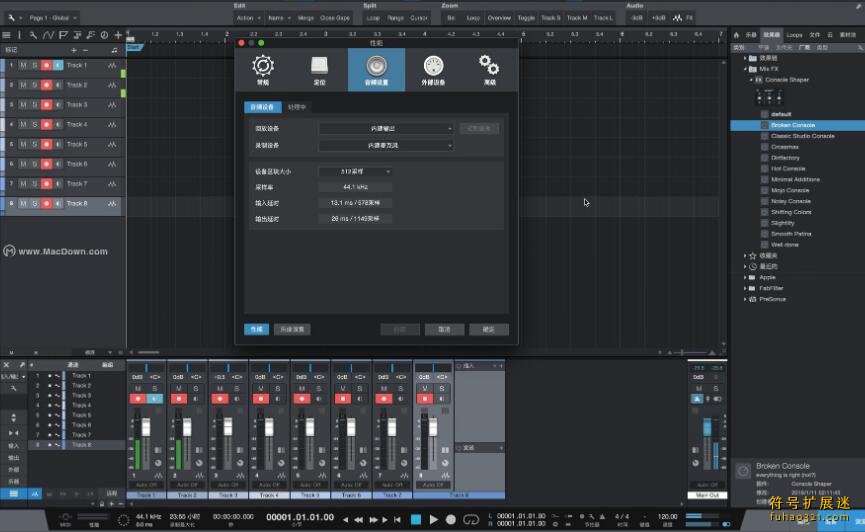865x532 pixels.
Task: Open the Page 1 - Global dropdown
Action: pos(53,18)
